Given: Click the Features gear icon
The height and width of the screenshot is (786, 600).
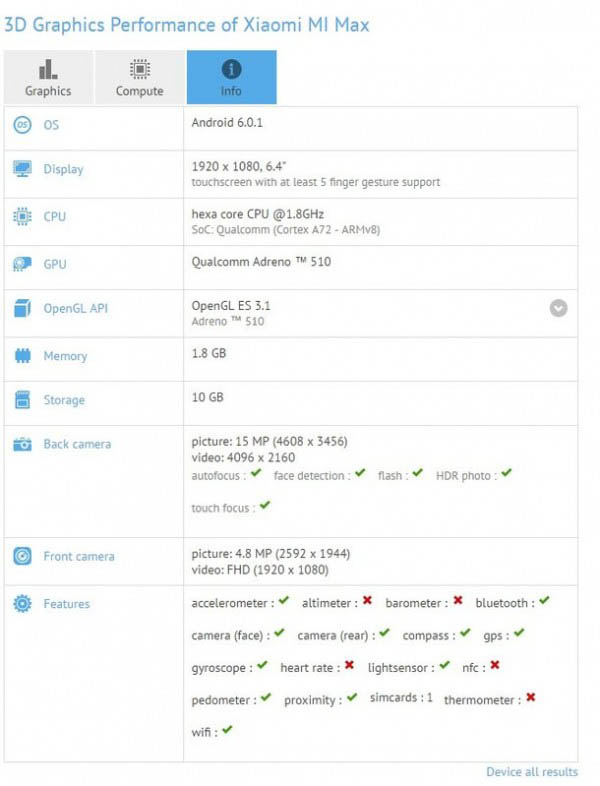Looking at the screenshot, I should (x=22, y=604).
